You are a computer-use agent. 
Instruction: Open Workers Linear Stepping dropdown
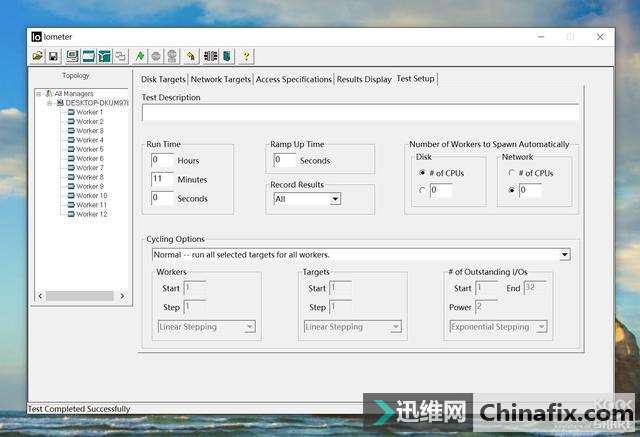(250, 327)
